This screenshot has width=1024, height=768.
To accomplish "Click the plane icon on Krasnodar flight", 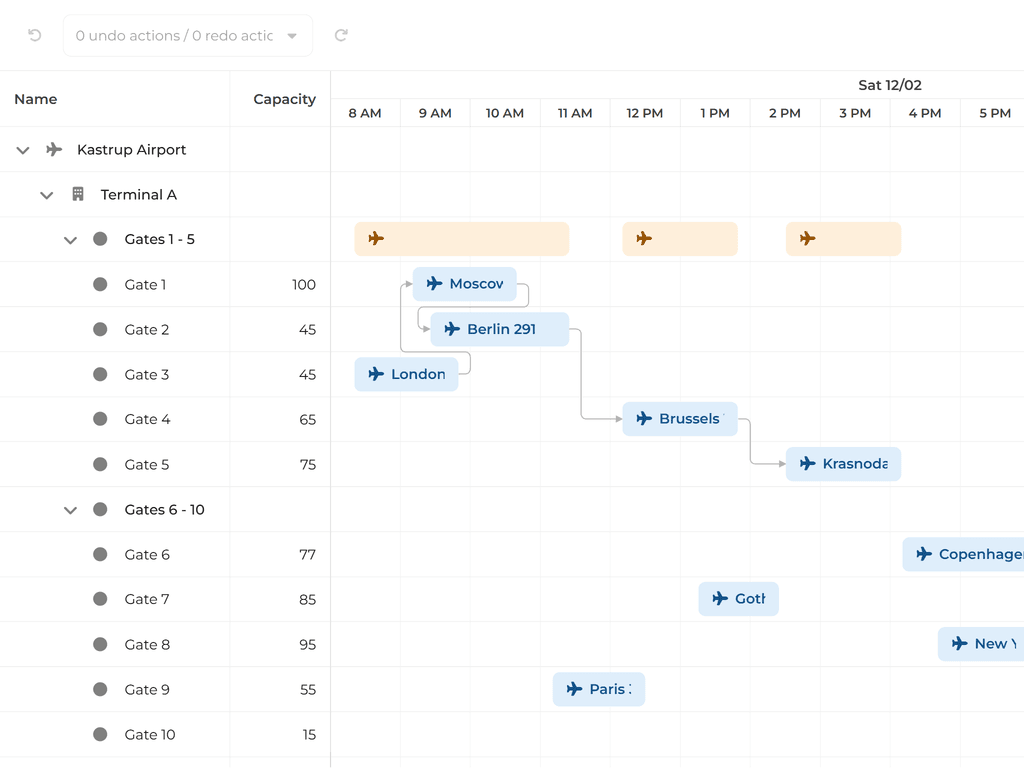I will tap(807, 464).
